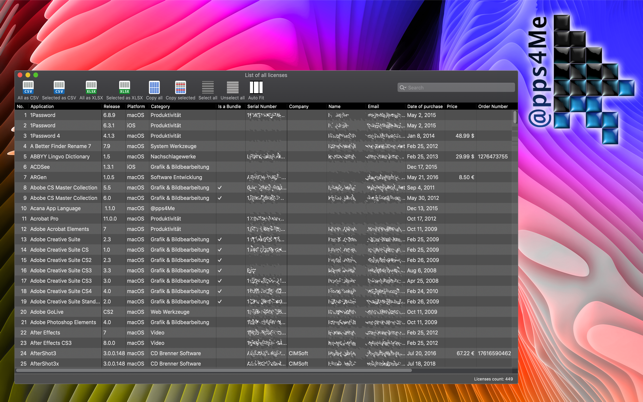Sort by the Release column header
The width and height of the screenshot is (643, 402).
click(x=114, y=106)
